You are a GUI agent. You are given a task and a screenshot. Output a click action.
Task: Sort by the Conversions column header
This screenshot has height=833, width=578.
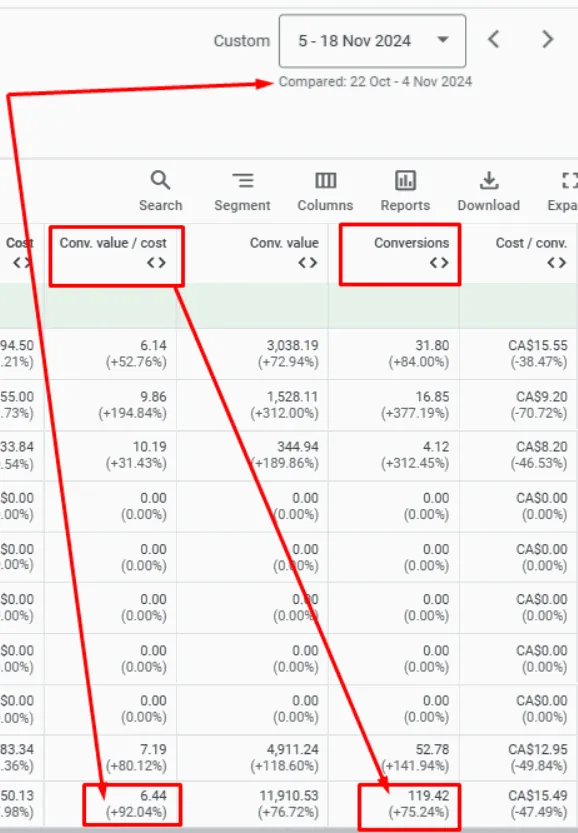point(412,243)
